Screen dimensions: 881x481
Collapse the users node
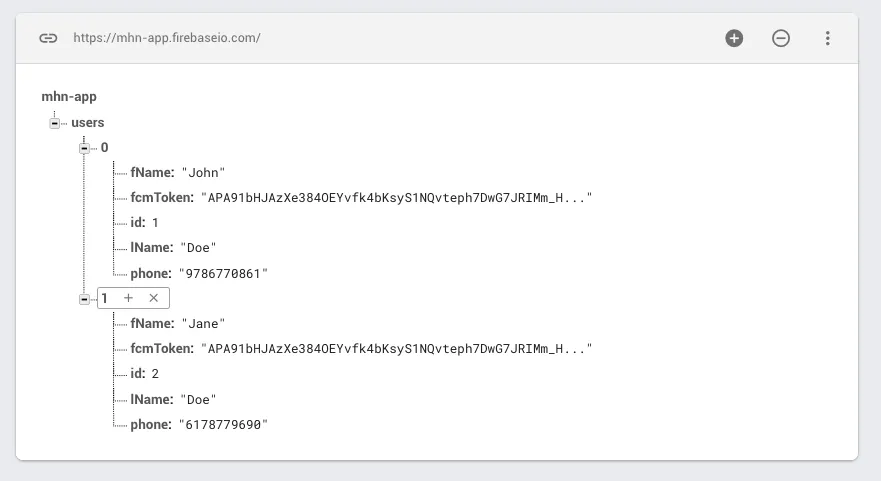click(x=55, y=123)
